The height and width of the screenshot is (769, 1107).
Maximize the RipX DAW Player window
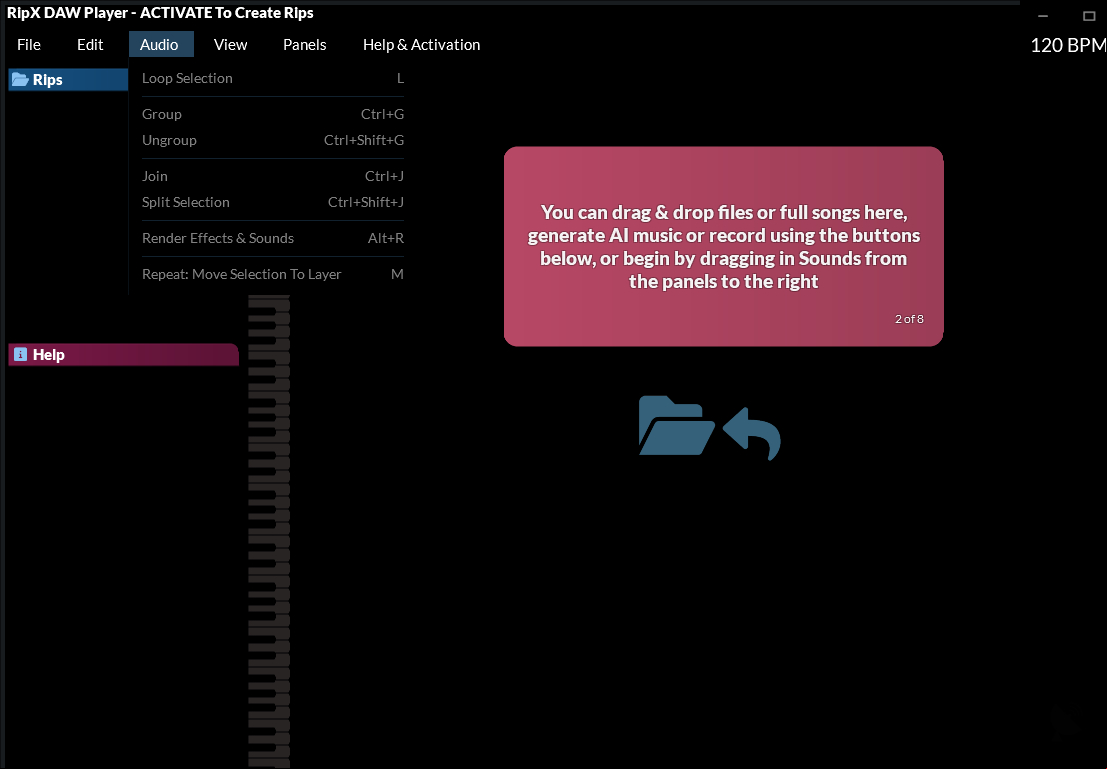point(1089,16)
